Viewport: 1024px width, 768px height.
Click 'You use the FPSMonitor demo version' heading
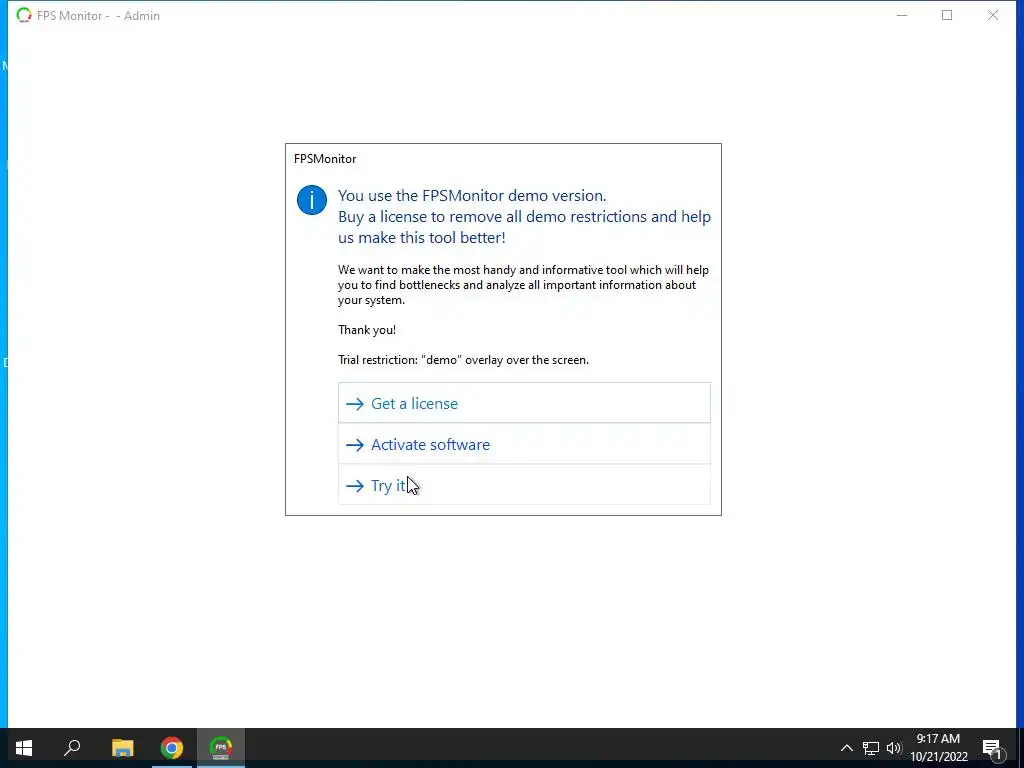[472, 195]
